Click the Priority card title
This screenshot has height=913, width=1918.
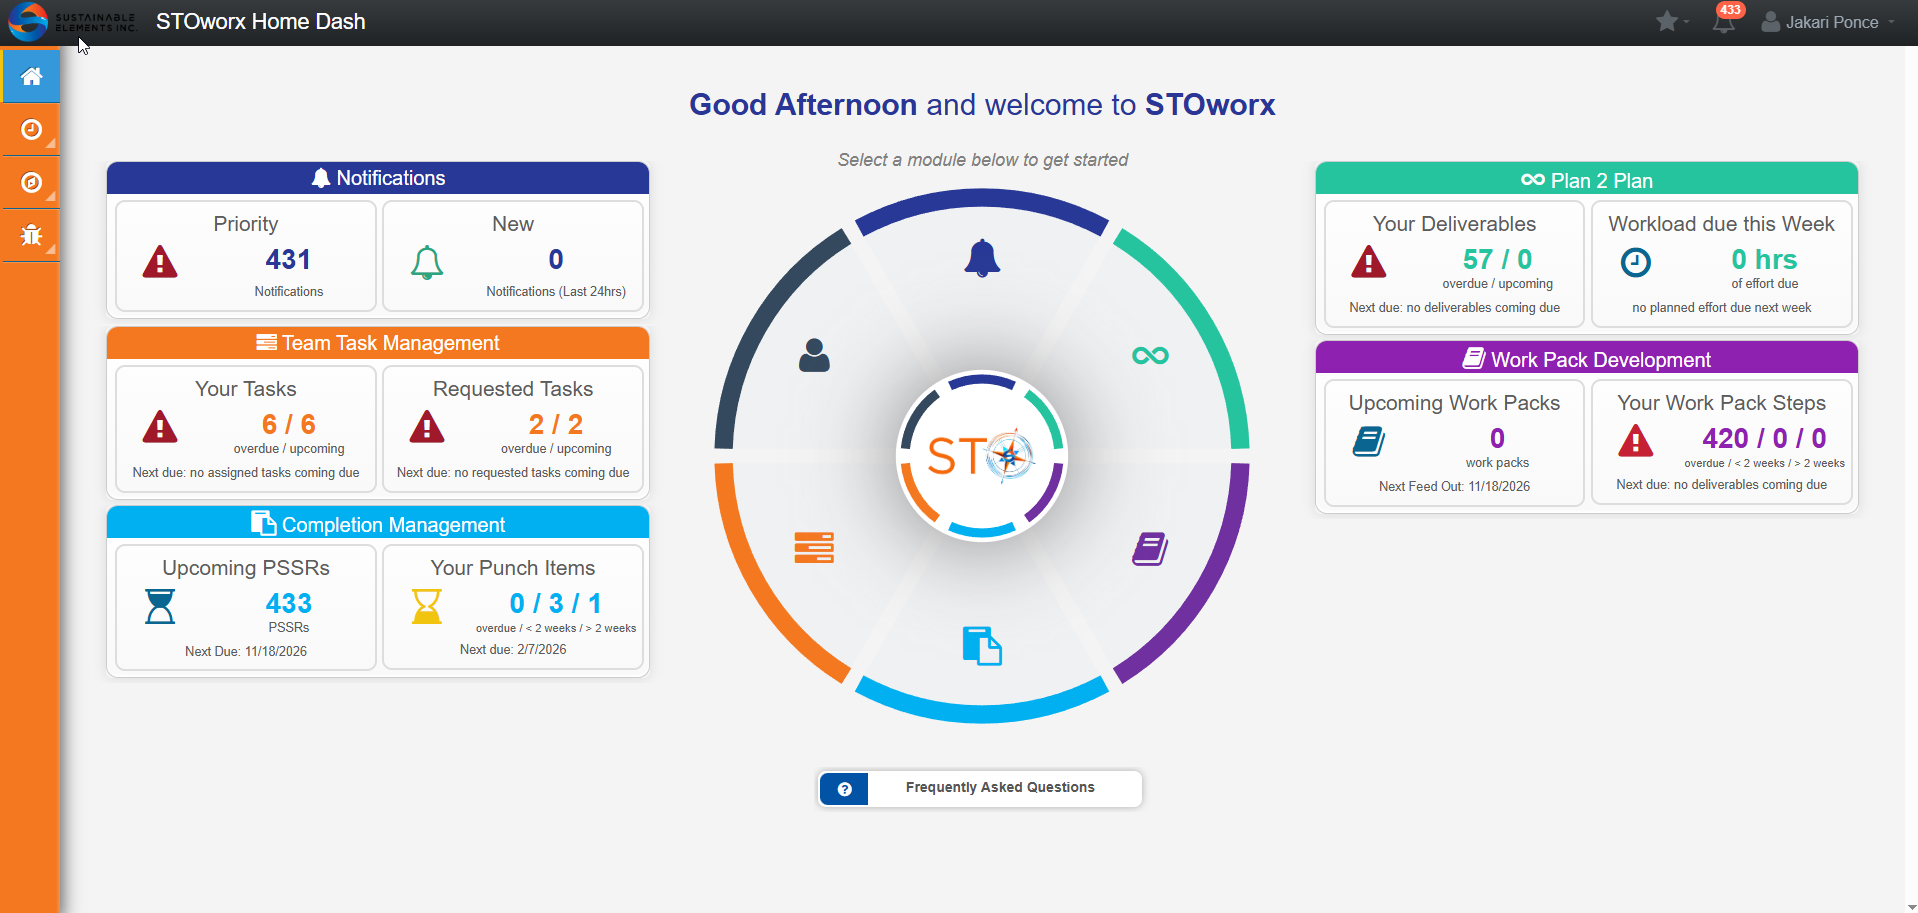click(246, 224)
